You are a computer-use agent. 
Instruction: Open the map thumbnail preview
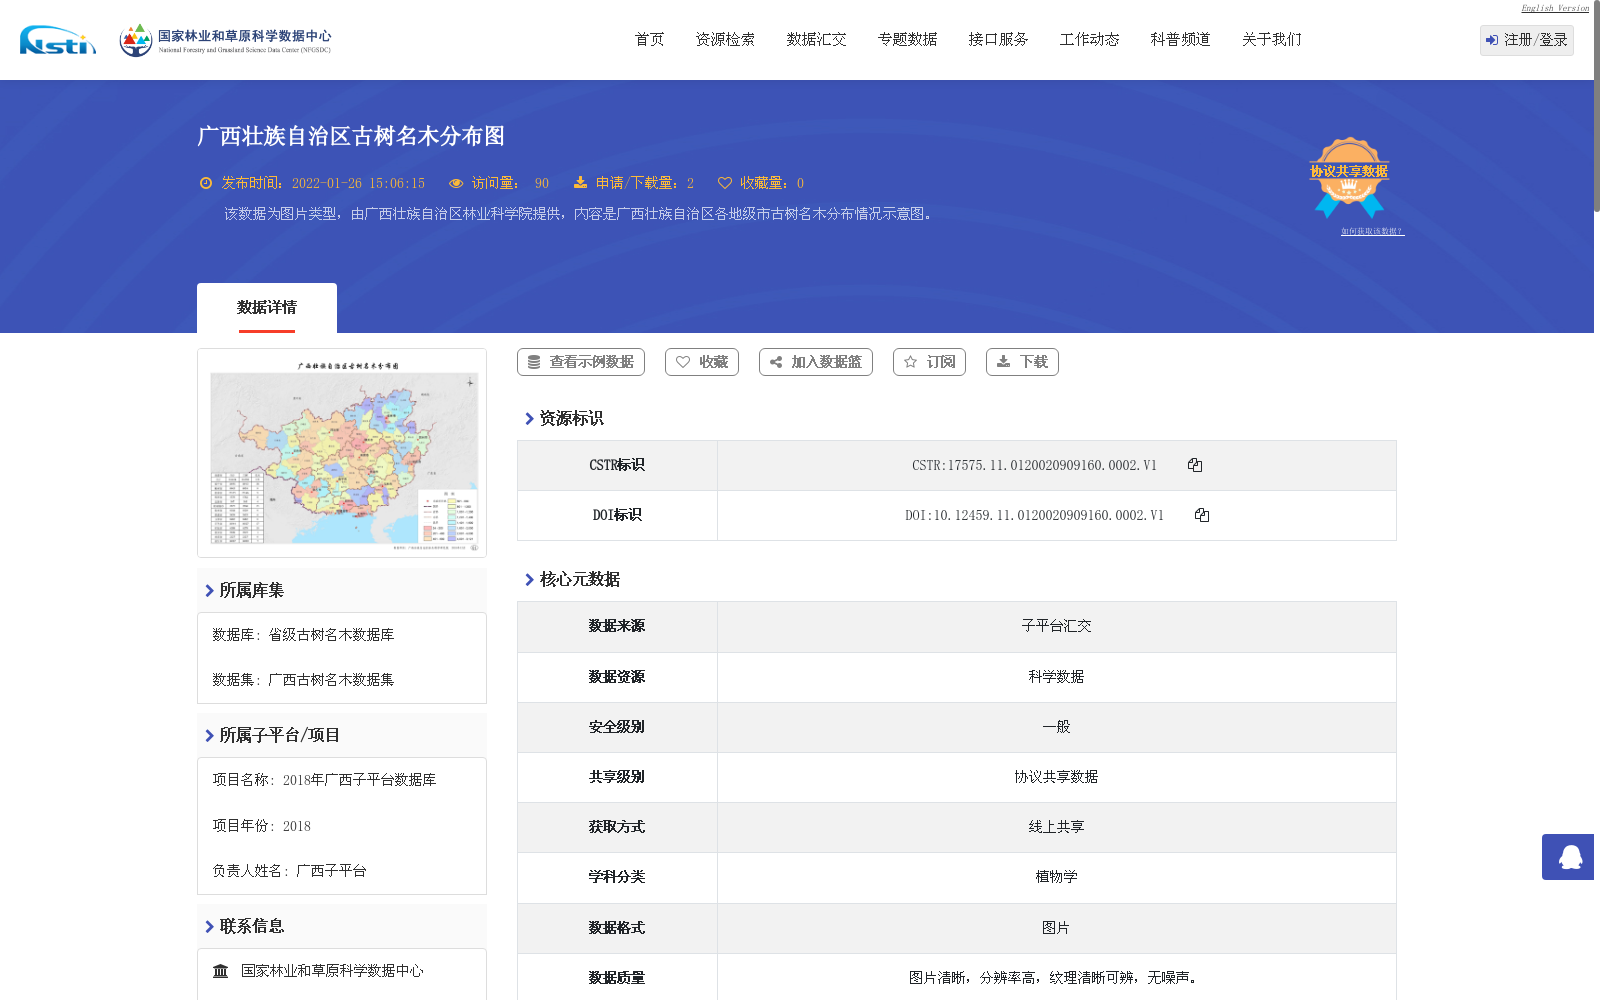(342, 453)
